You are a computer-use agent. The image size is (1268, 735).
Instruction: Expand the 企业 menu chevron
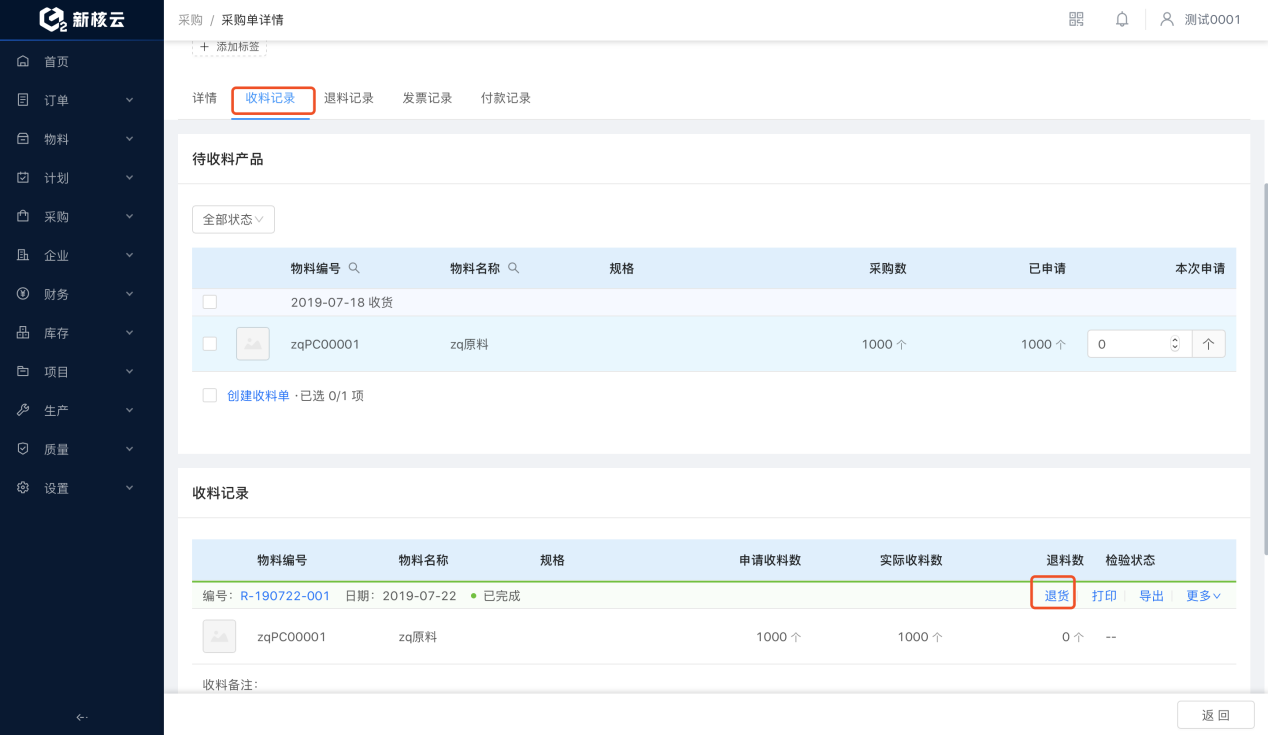130,256
